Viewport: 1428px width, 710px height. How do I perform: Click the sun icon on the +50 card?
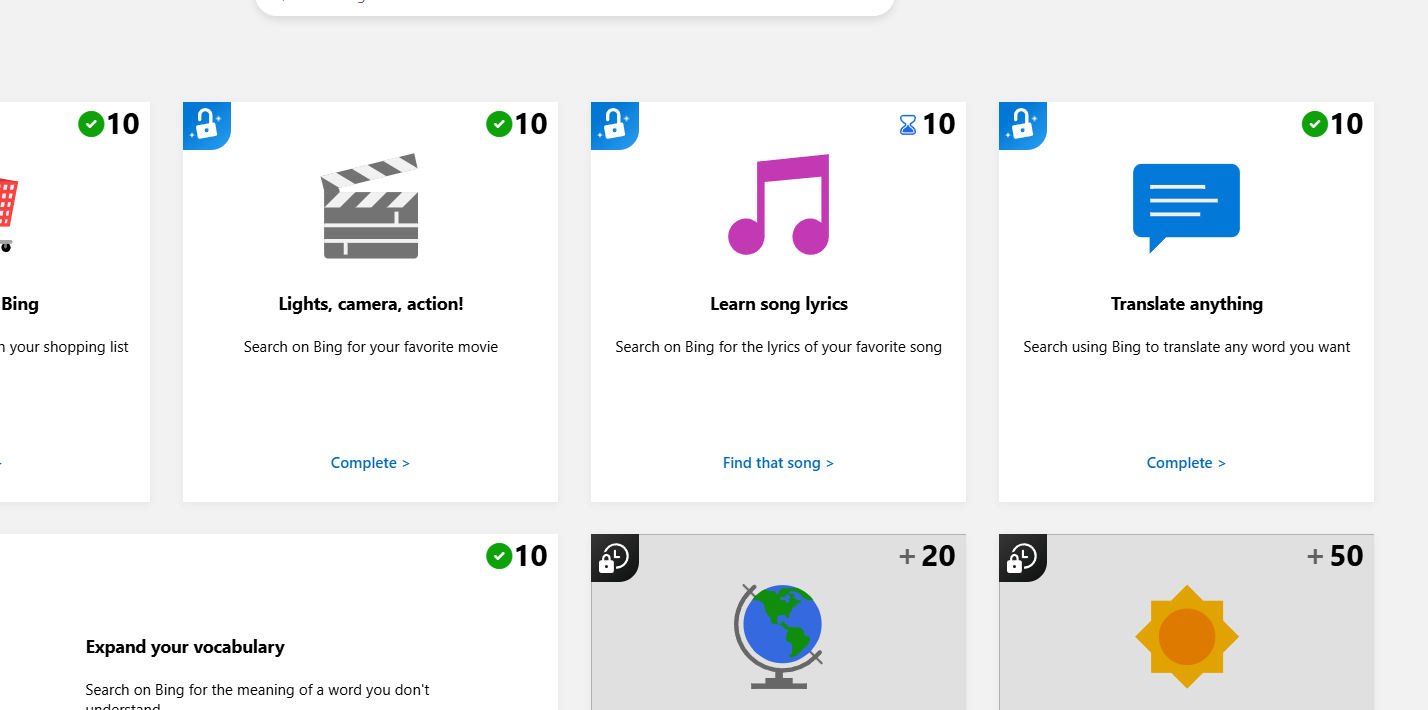[x=1186, y=636]
